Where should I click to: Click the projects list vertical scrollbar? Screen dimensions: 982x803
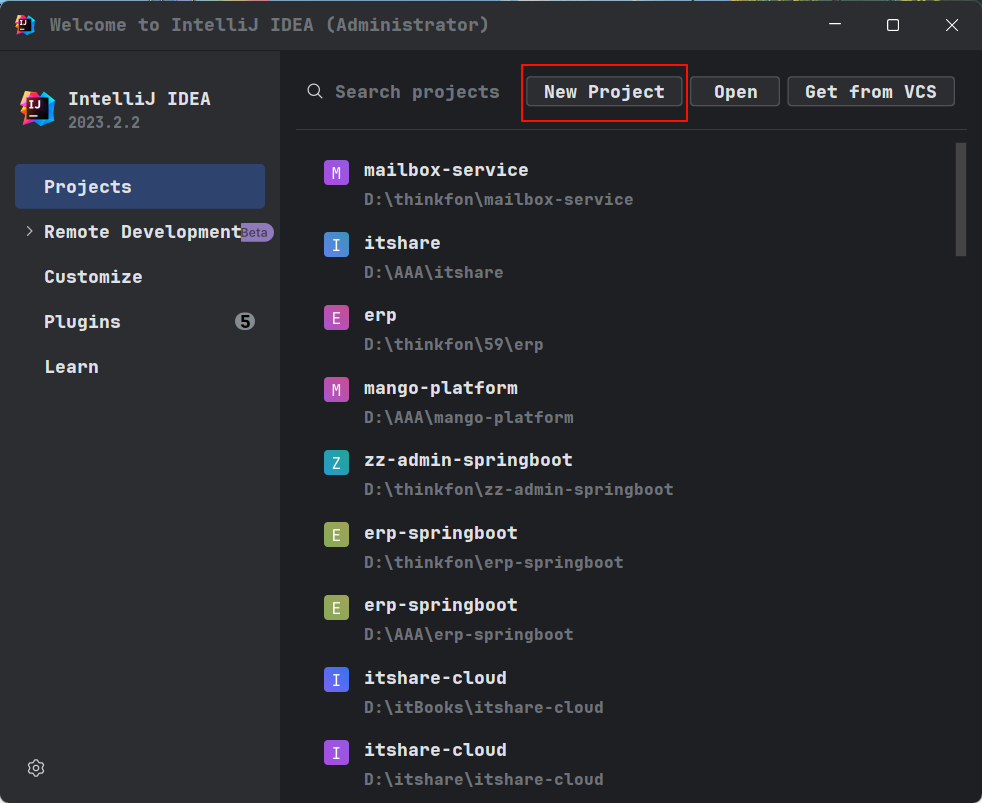click(961, 199)
